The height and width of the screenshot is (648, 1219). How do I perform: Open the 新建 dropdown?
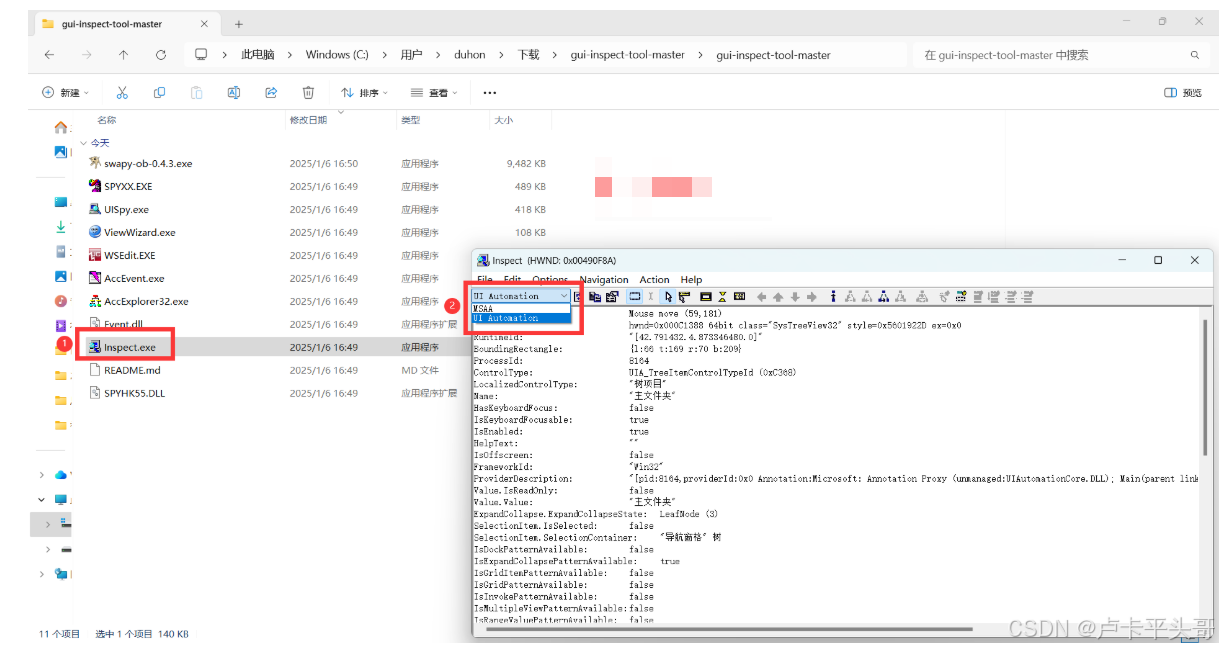[65, 92]
